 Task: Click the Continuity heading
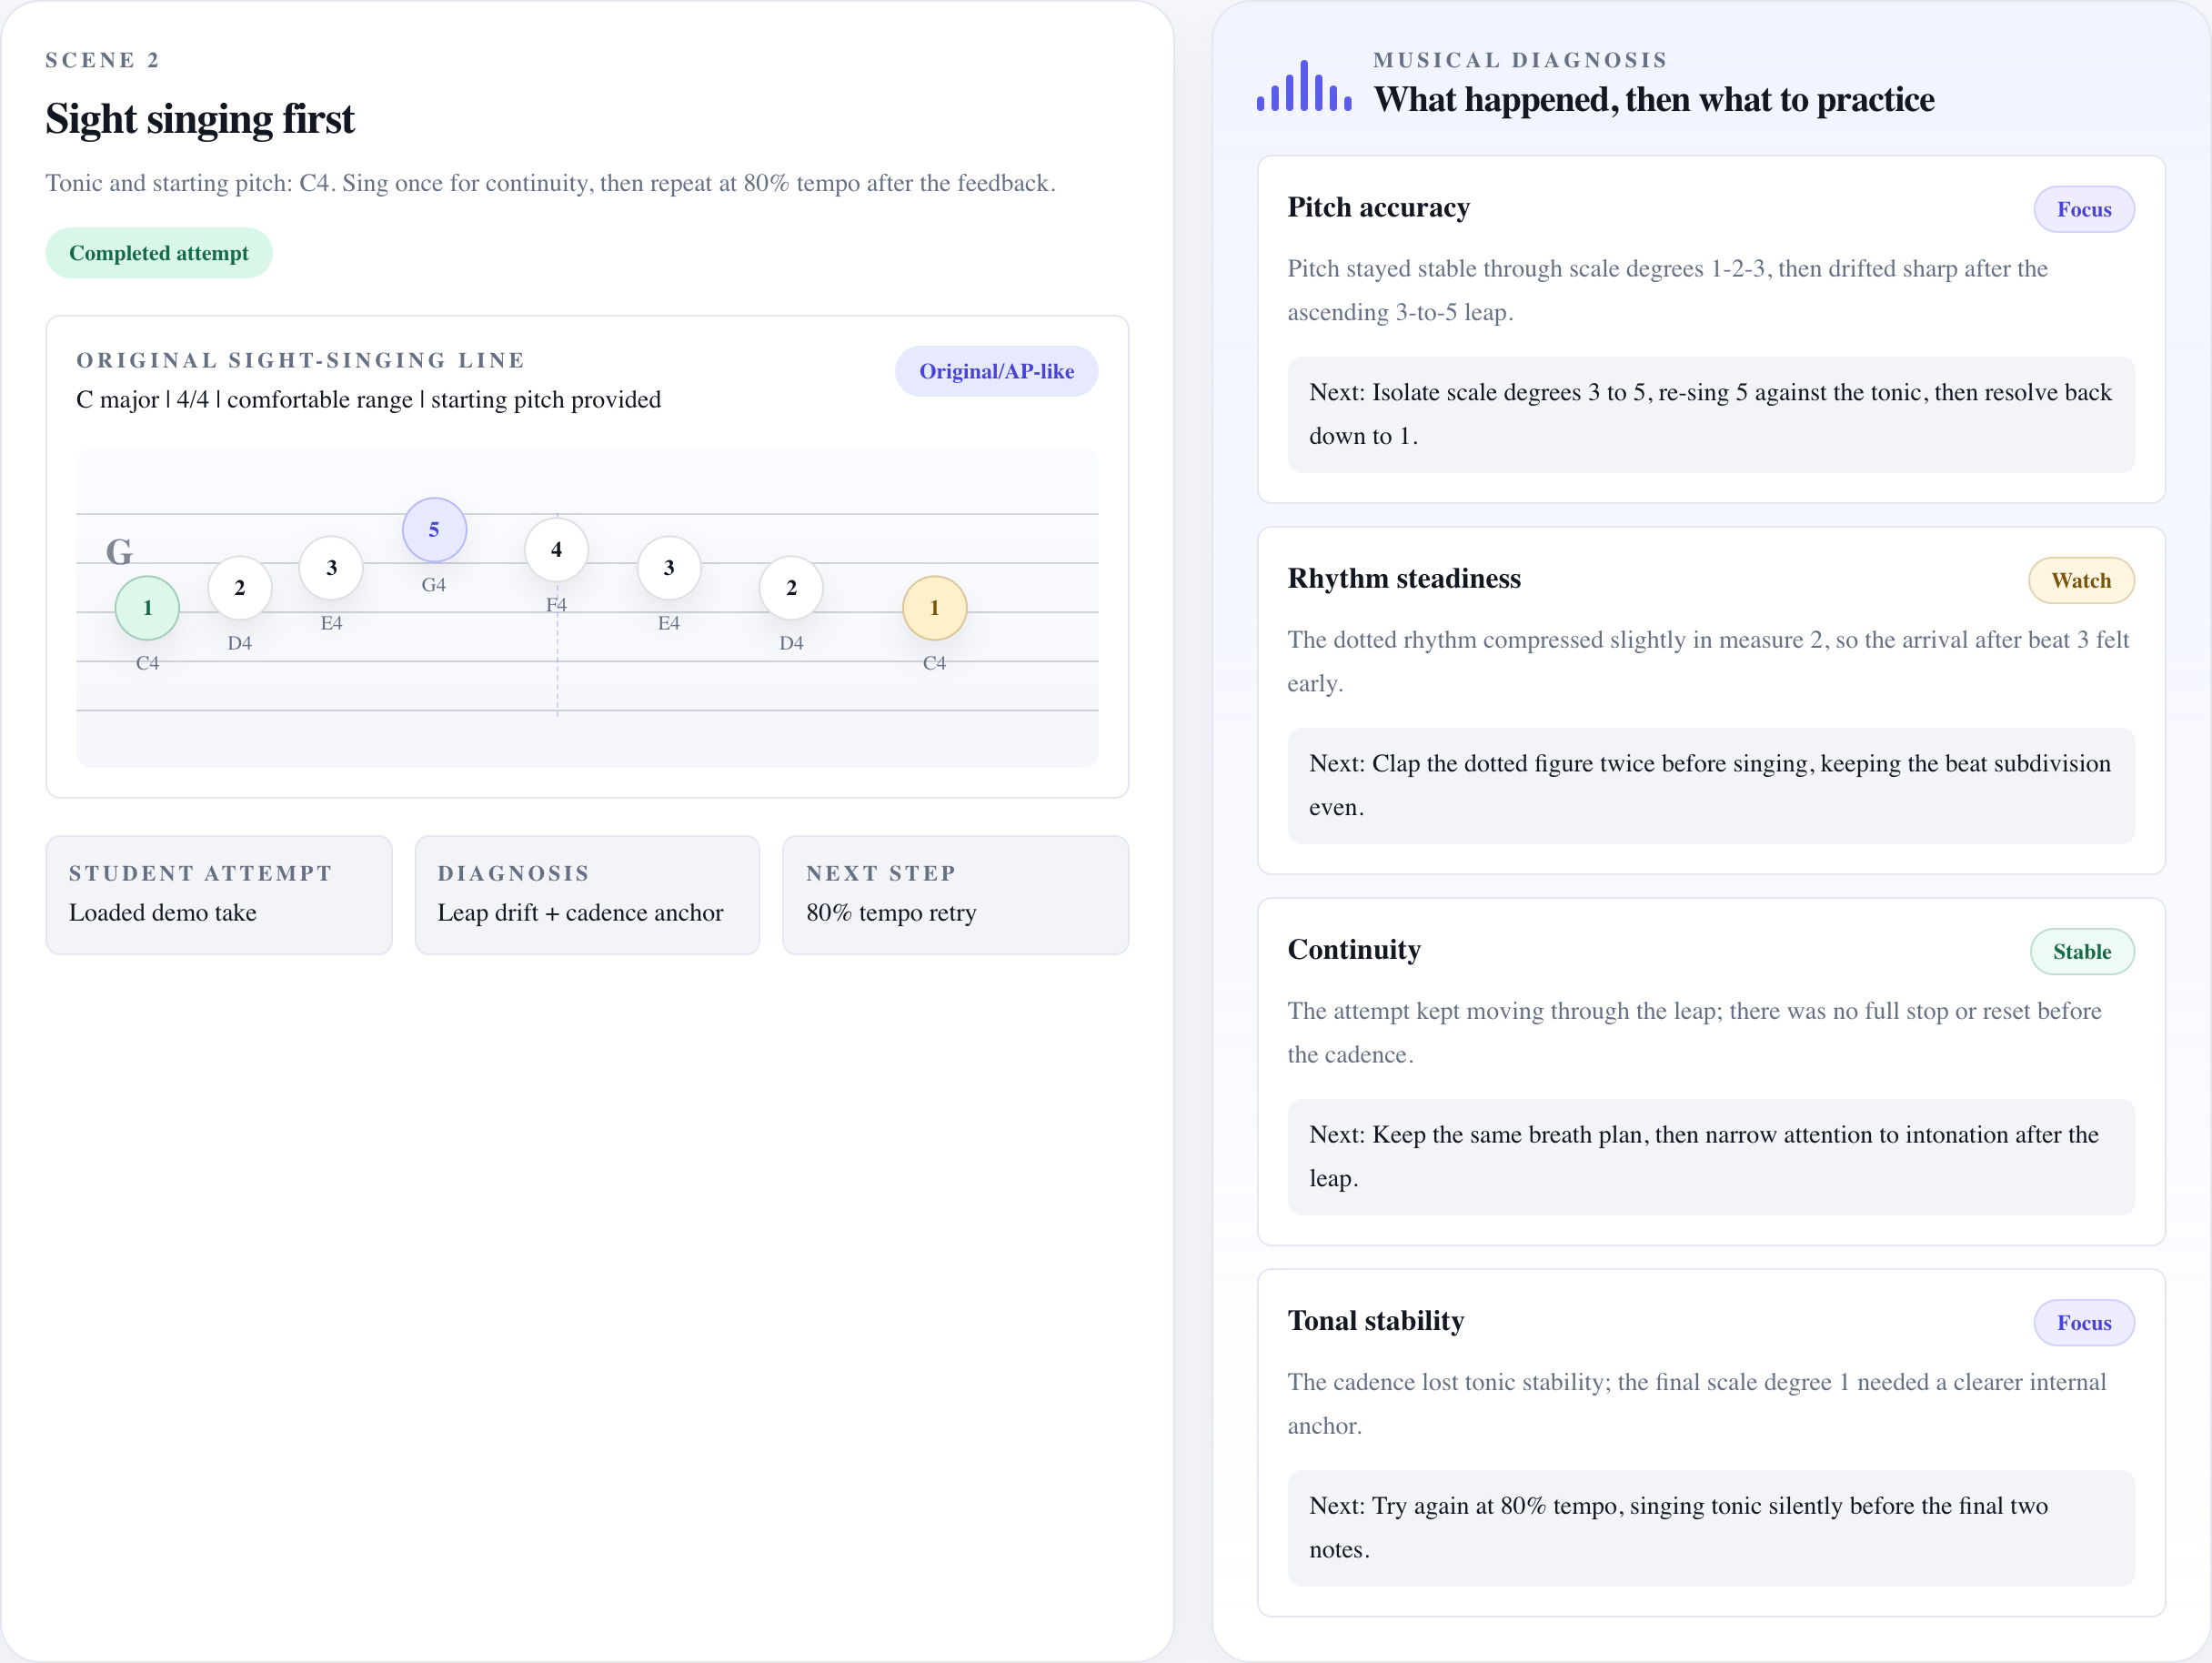1354,949
